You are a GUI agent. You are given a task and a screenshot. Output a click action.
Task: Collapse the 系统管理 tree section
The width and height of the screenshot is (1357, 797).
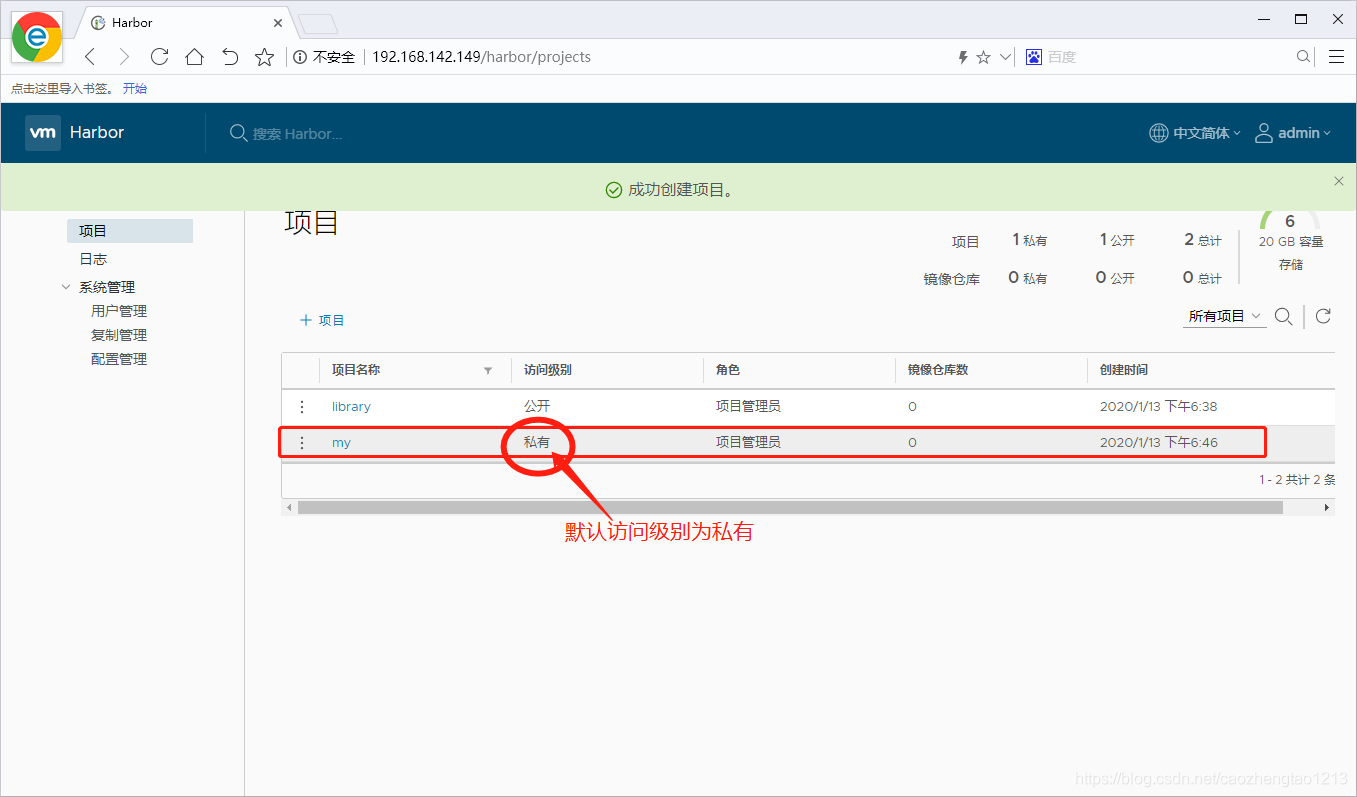[x=67, y=287]
